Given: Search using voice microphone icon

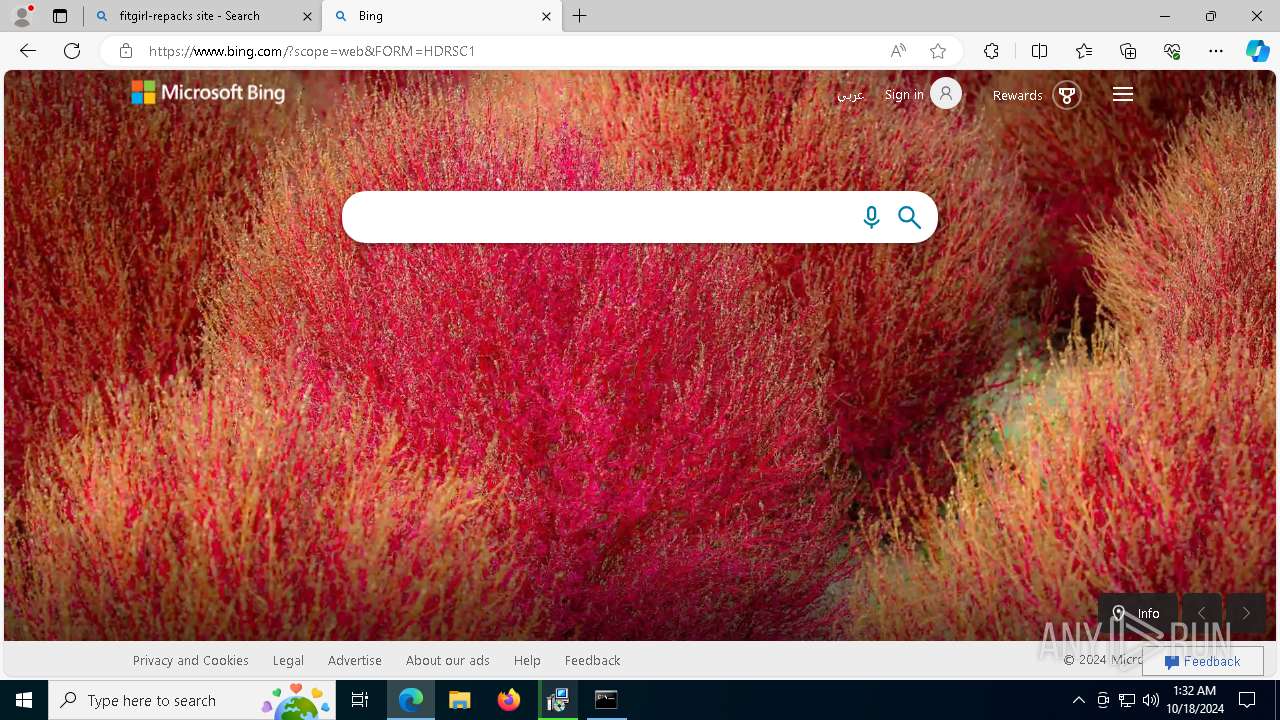Looking at the screenshot, I should pyautogui.click(x=871, y=217).
